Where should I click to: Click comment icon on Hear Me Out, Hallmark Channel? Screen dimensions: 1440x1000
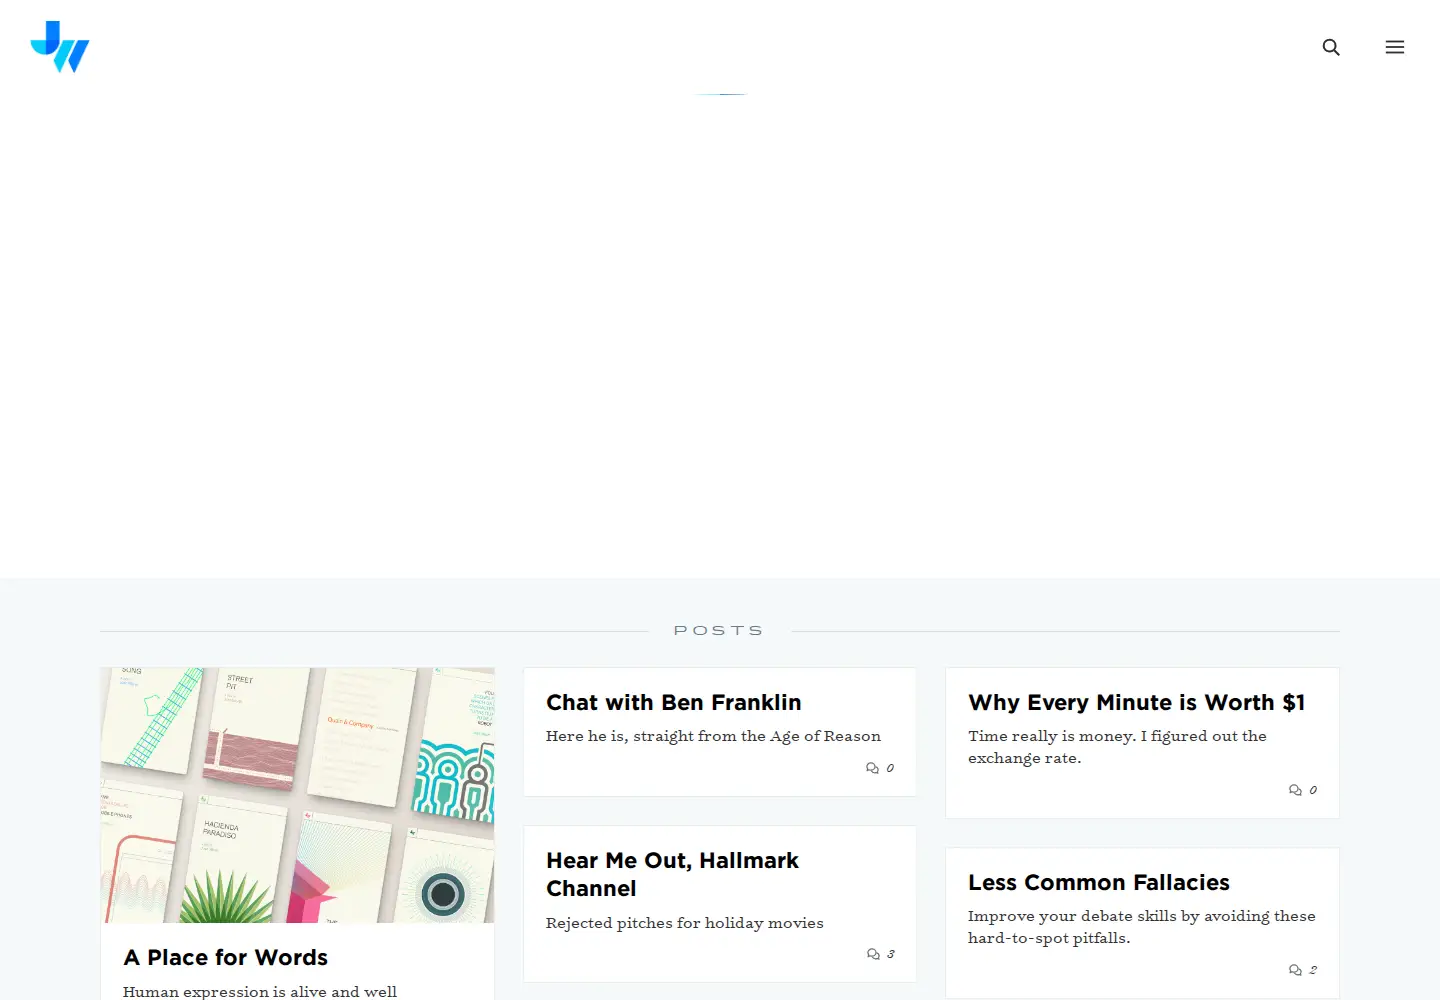[x=873, y=954]
